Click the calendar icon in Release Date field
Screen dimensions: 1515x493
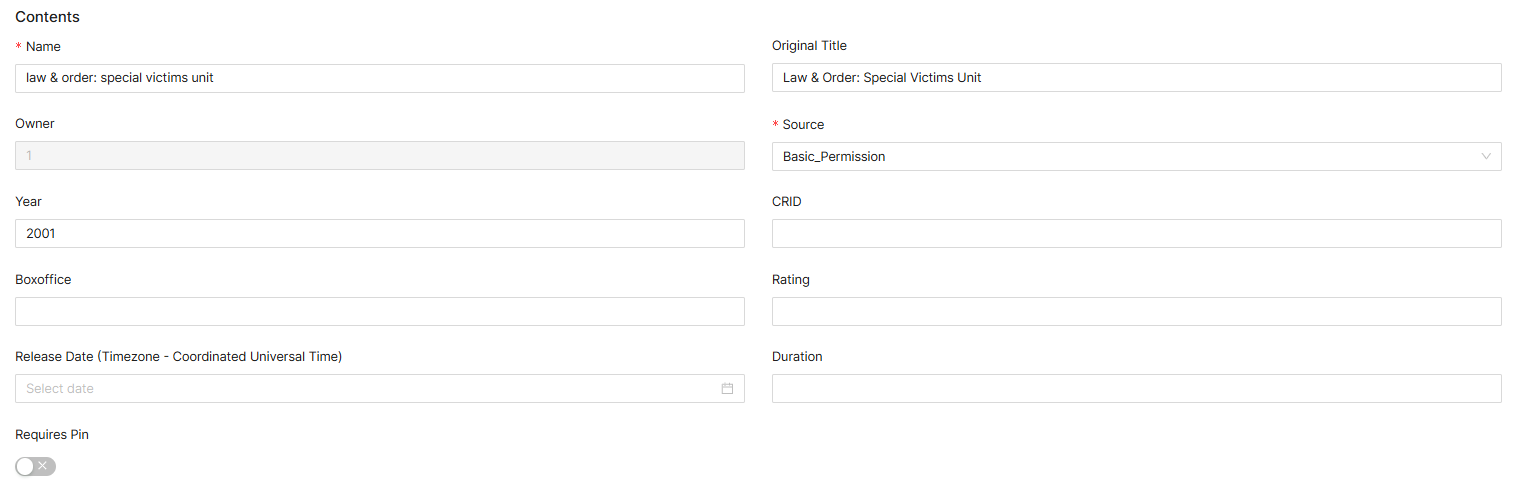pos(727,388)
